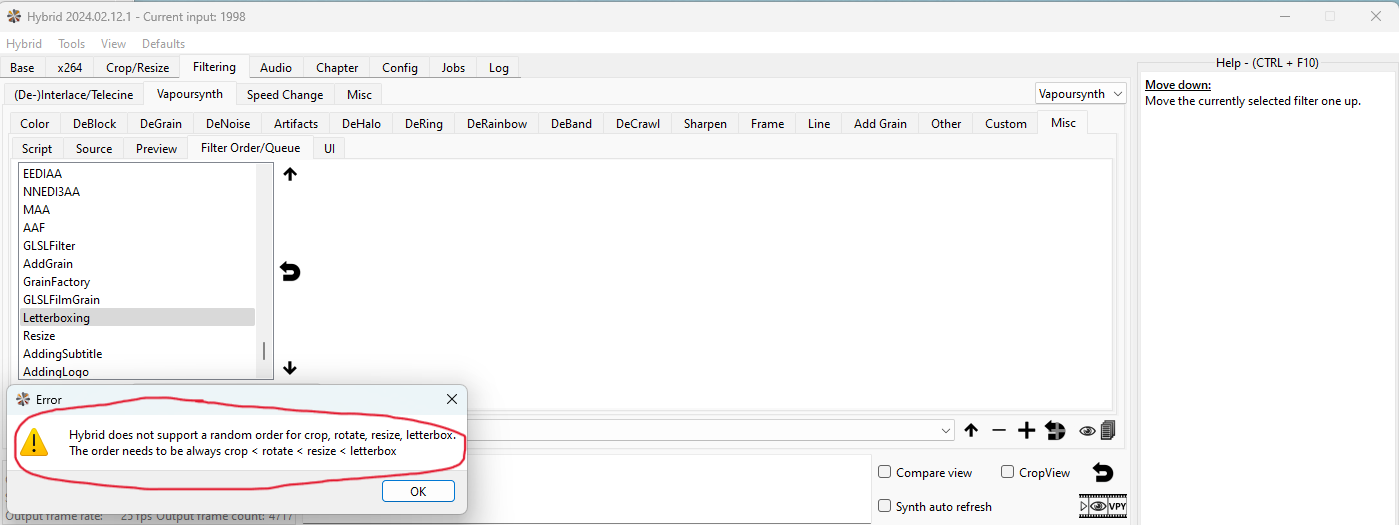Open the UI sub-tab

point(329,149)
